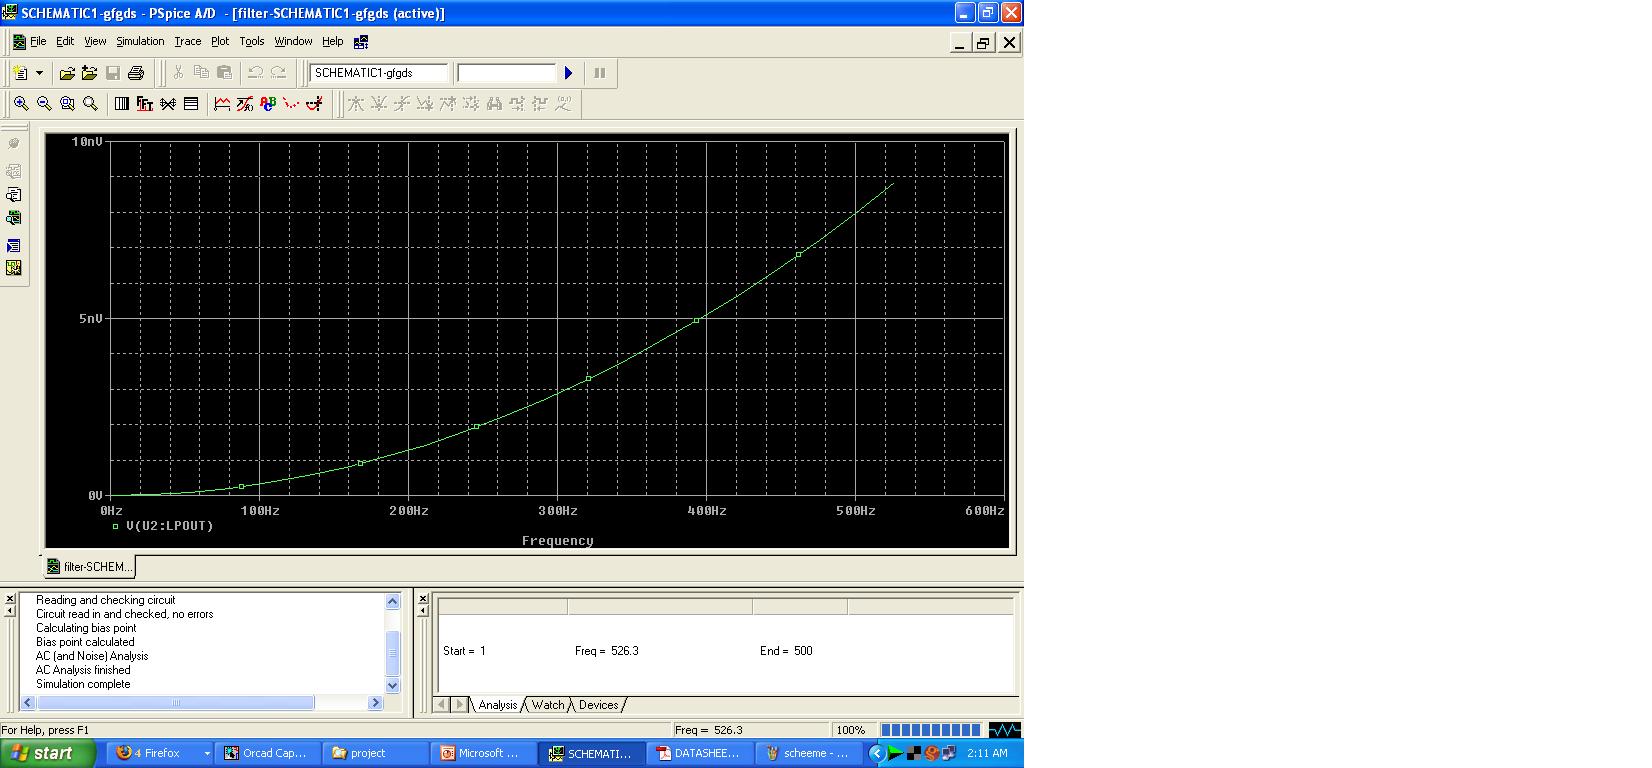The height and width of the screenshot is (768, 1652).
Task: Click the Zoom Fit icon
Action: 90,103
